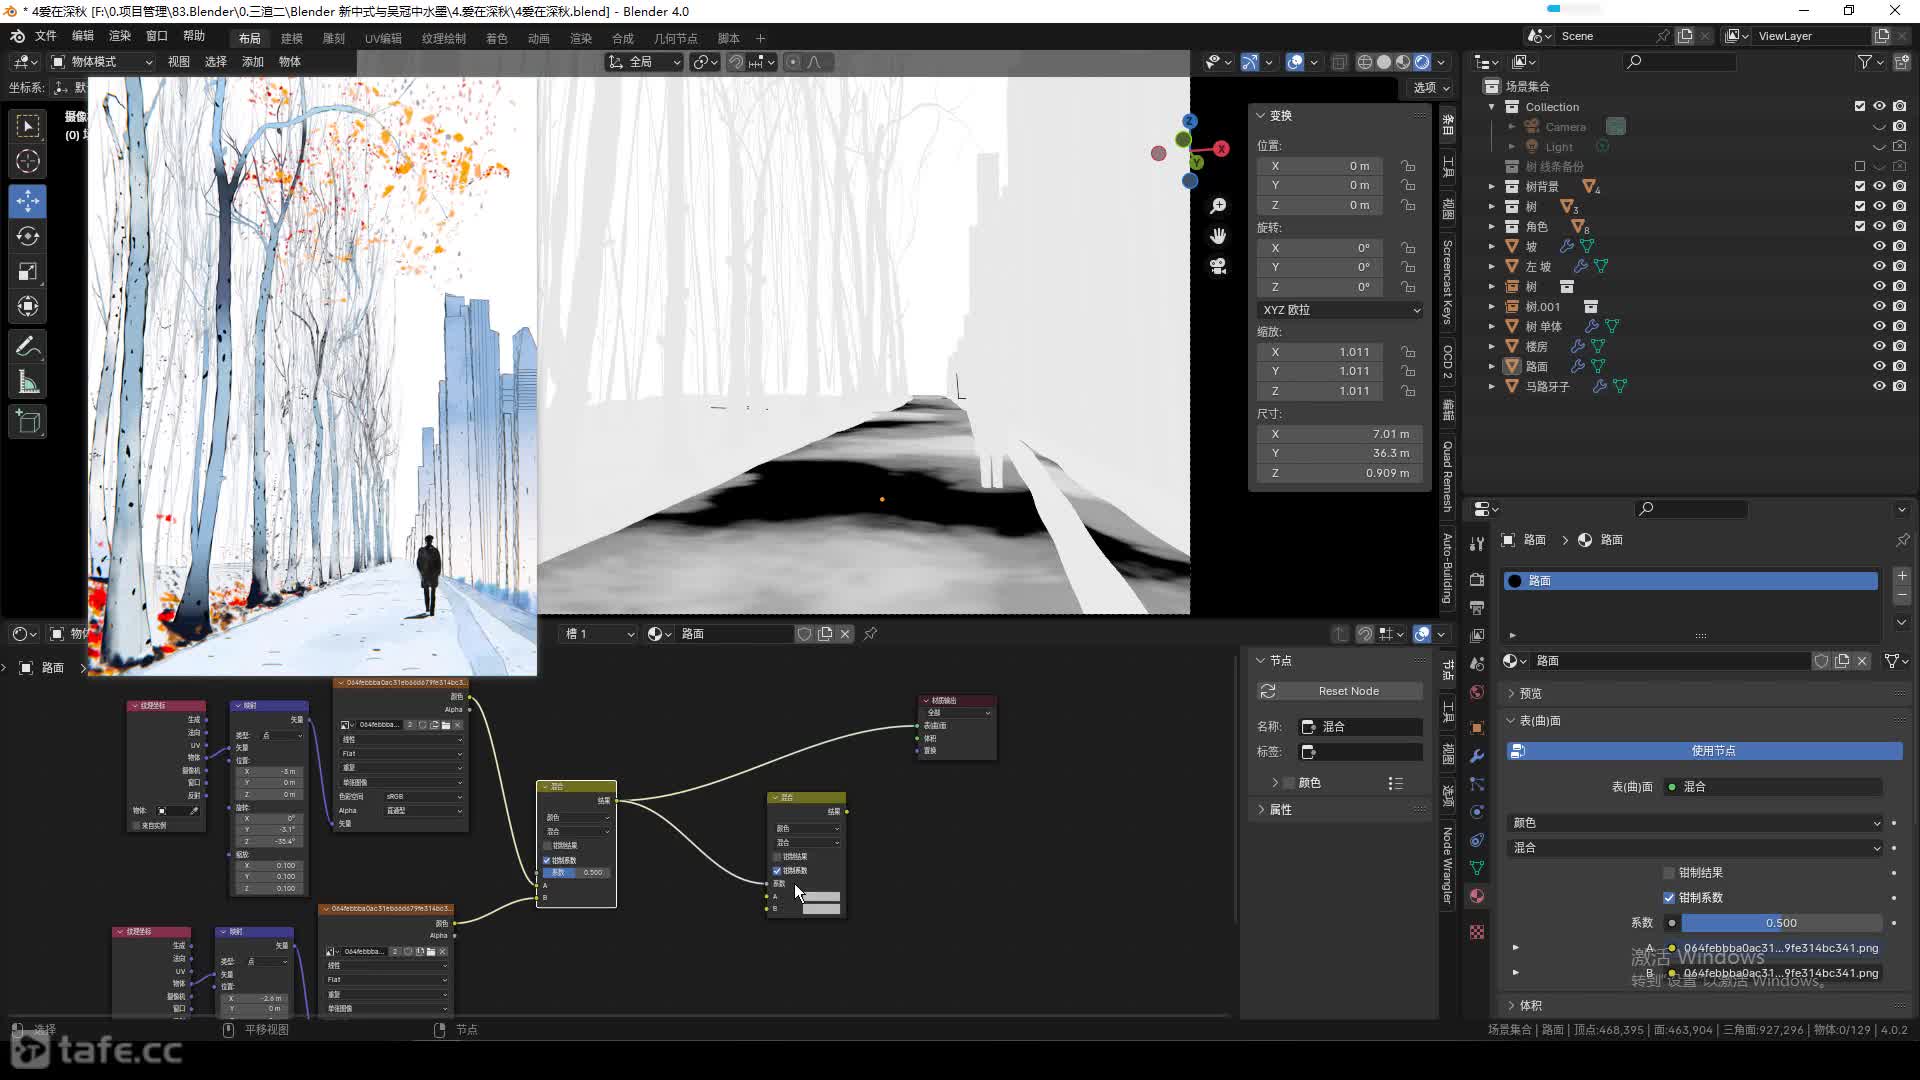The width and height of the screenshot is (1920, 1080).
Task: Open the 物体模式 mode dropdown
Action: (102, 62)
